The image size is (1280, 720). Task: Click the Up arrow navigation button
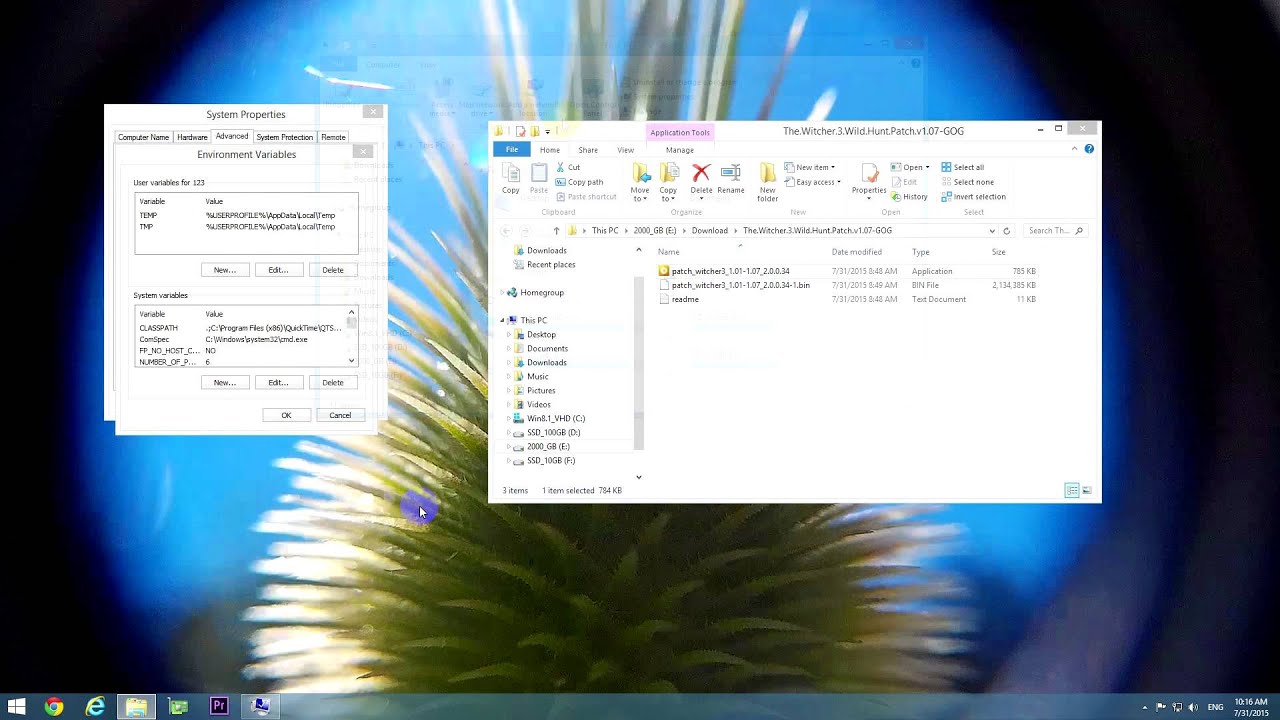point(556,231)
